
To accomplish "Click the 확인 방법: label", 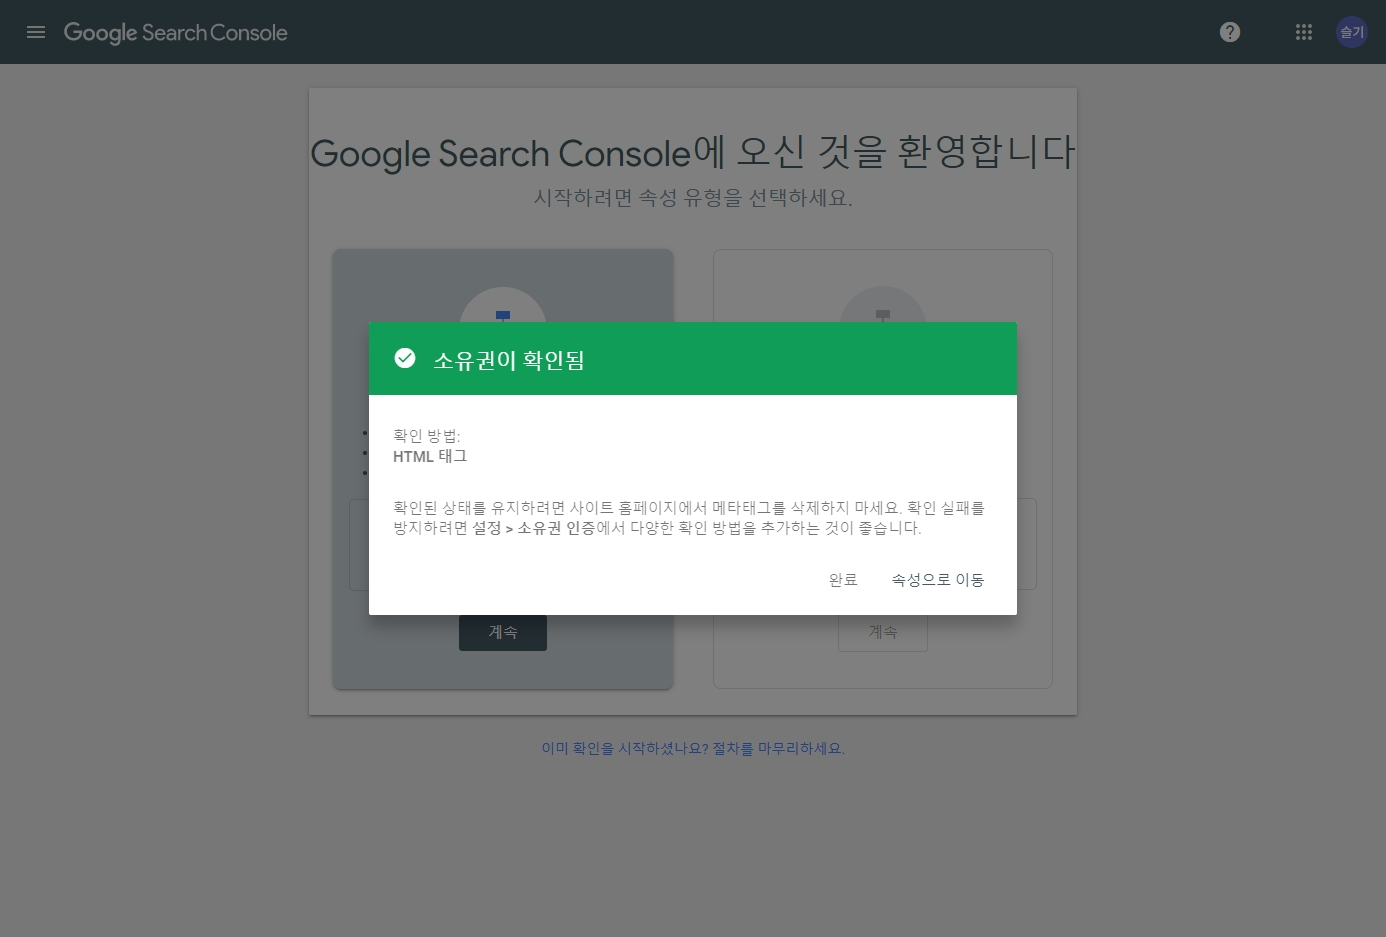I will (x=427, y=436).
